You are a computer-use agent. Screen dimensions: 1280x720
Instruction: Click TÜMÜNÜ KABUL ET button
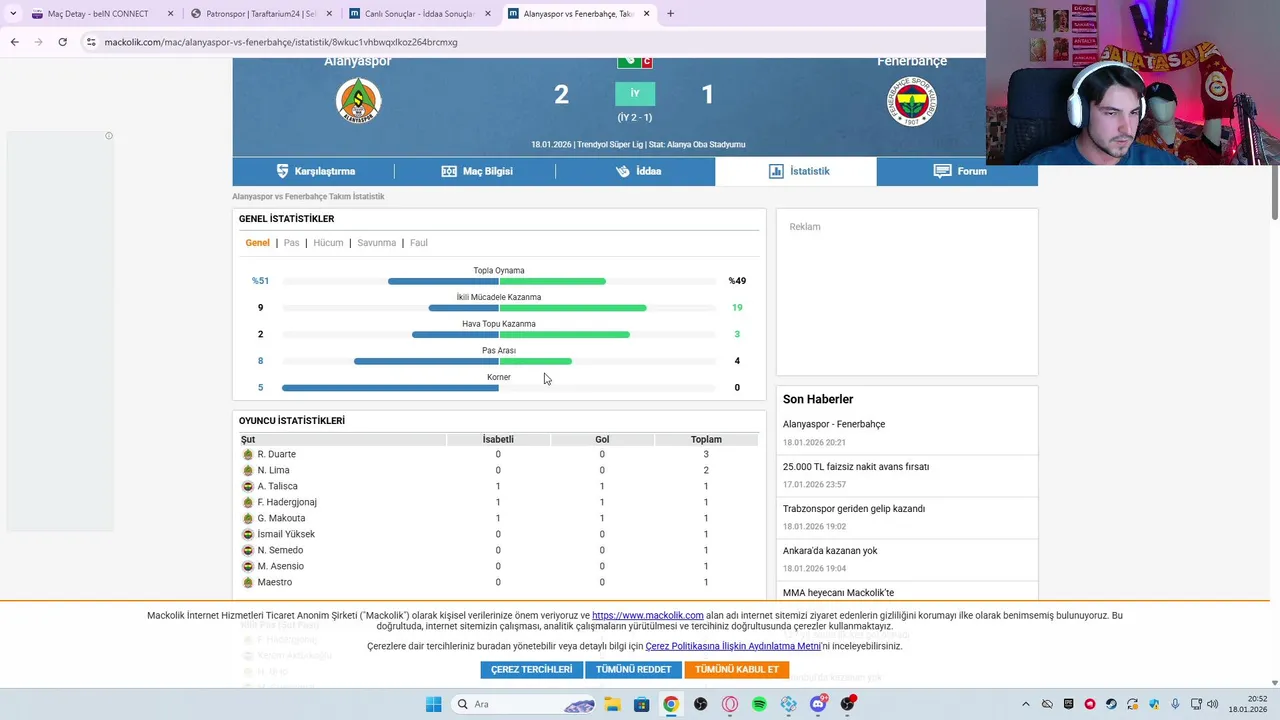point(737,669)
